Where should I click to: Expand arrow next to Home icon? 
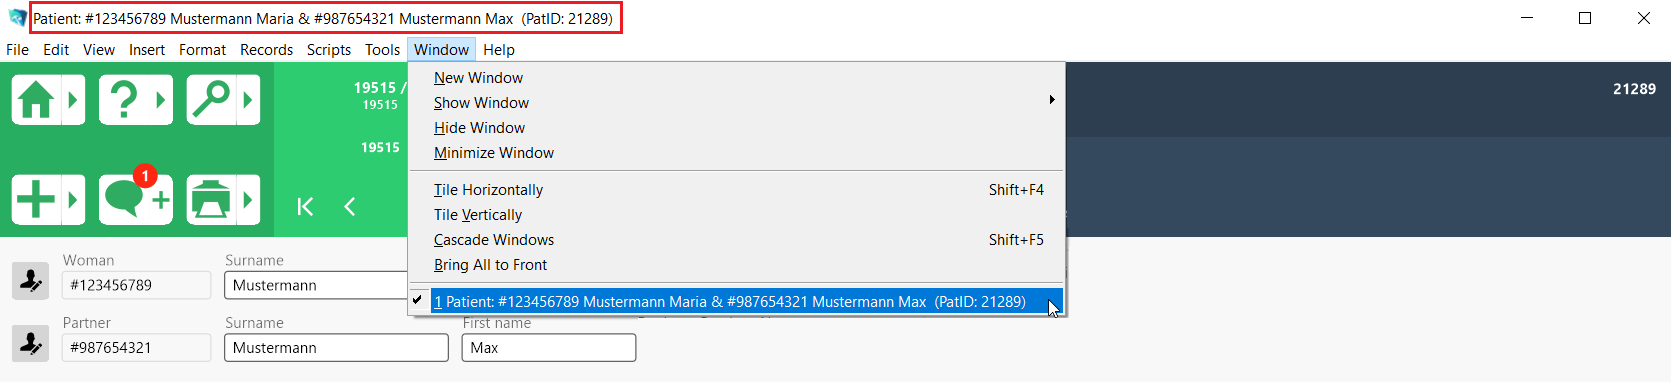point(73,100)
